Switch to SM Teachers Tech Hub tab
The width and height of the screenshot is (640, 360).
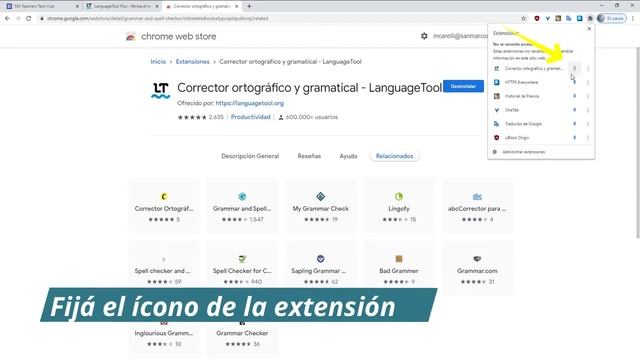click(42, 7)
